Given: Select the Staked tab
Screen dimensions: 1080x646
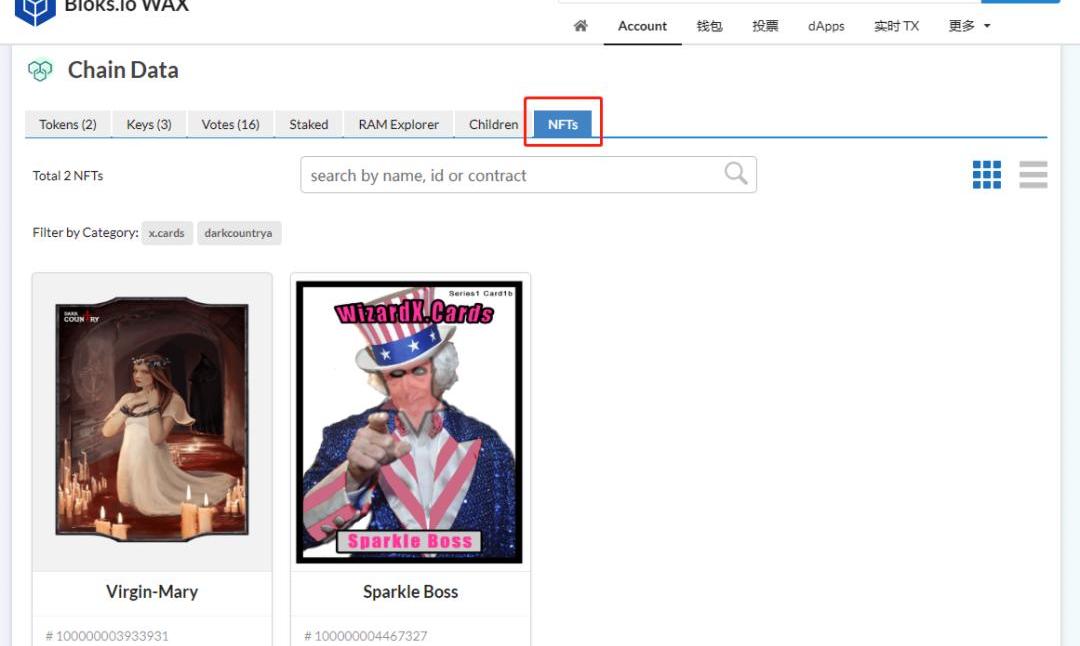Looking at the screenshot, I should click(309, 124).
